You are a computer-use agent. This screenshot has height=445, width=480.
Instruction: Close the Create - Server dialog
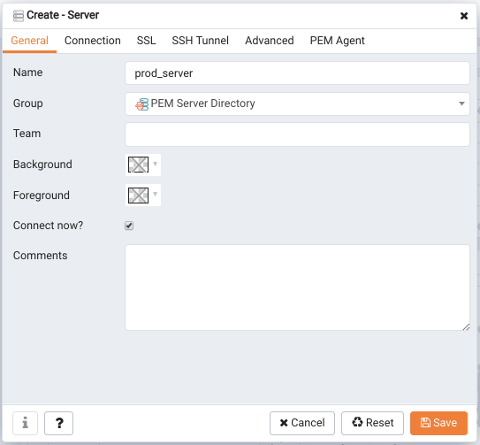point(464,16)
